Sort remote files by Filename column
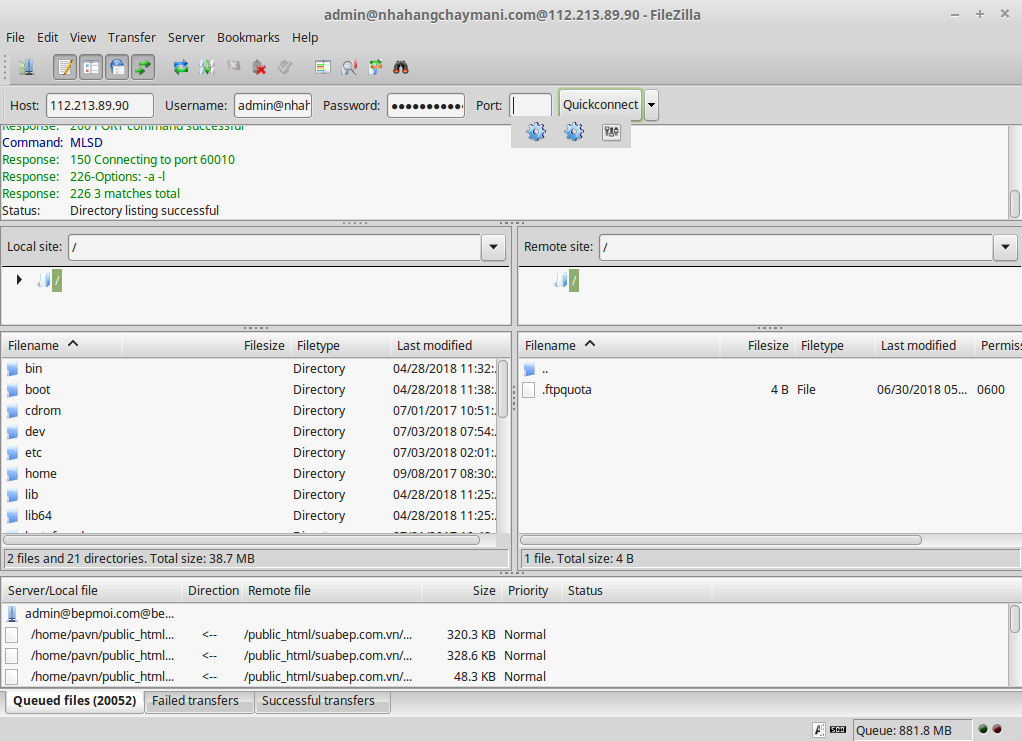 619,345
